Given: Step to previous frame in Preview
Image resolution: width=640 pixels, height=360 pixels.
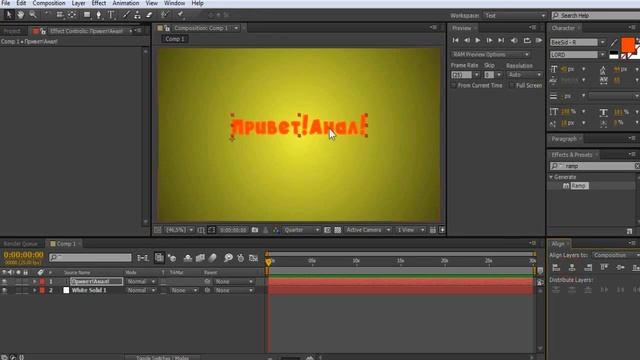Looking at the screenshot, I should pyautogui.click(x=467, y=40).
